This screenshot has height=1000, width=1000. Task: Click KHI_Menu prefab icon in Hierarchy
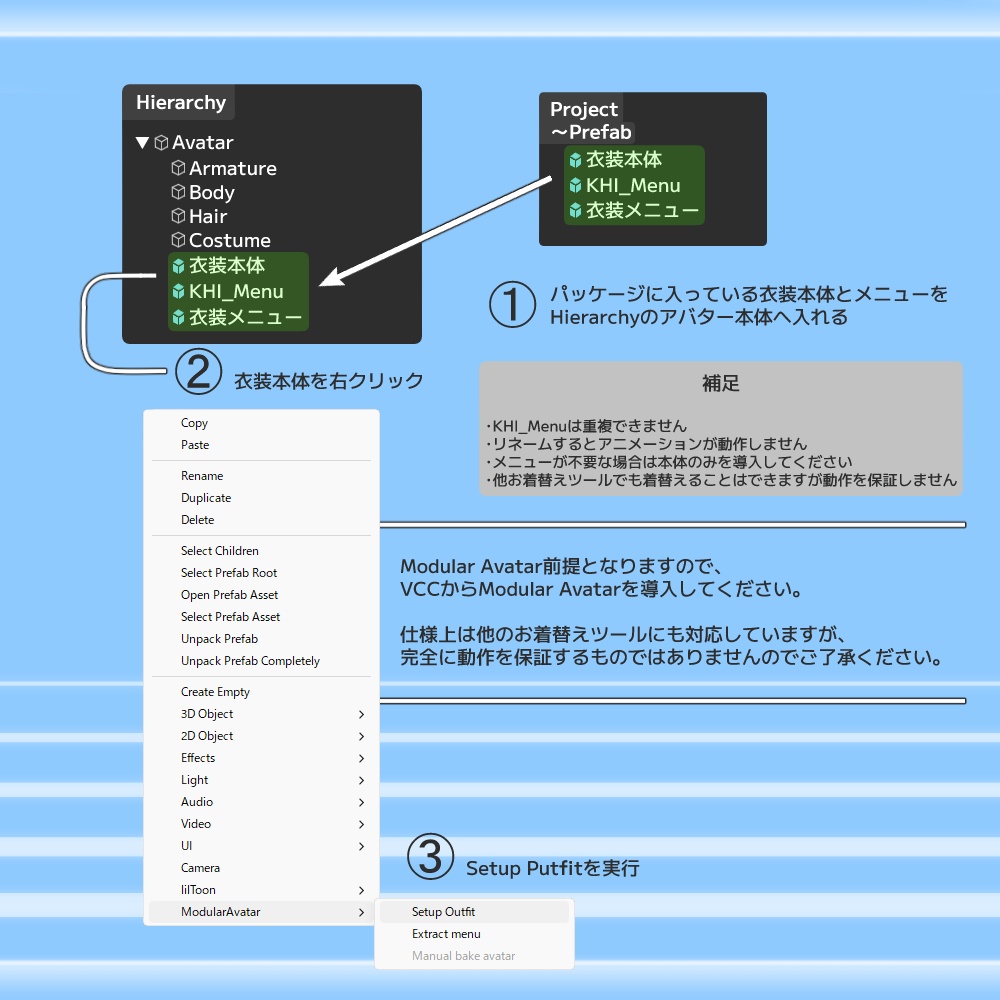(x=179, y=291)
